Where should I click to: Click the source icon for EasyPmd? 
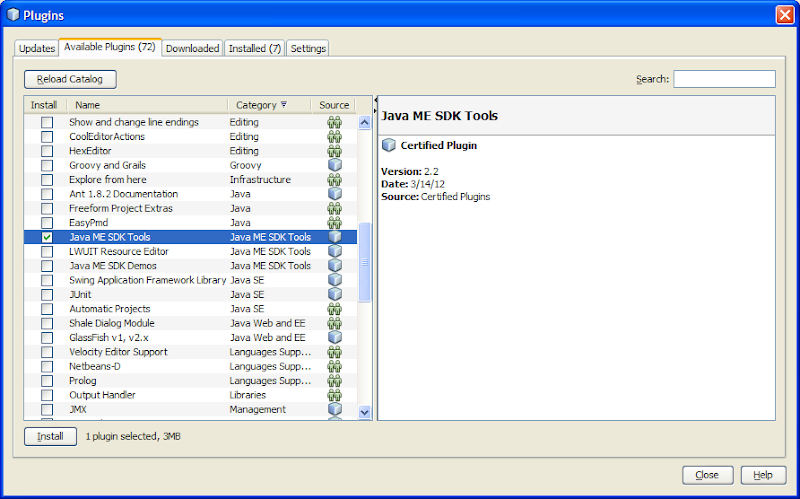(334, 222)
